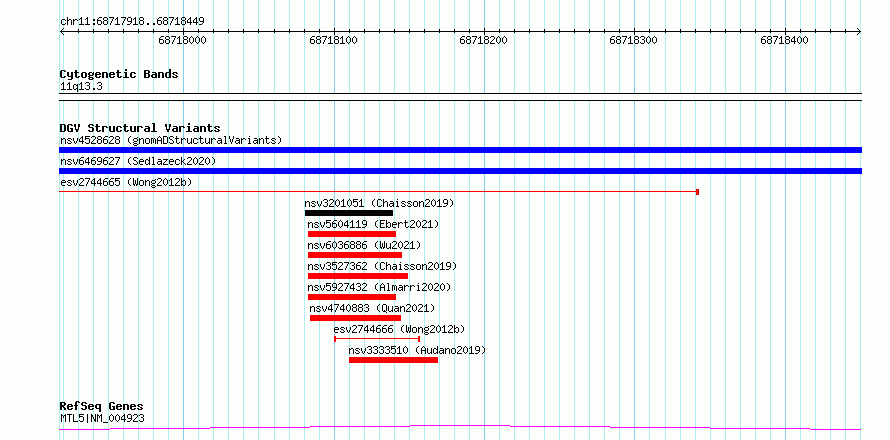Click the red bar under nsv6036886
This screenshot has width=890, height=440.
pyautogui.click(x=355, y=255)
